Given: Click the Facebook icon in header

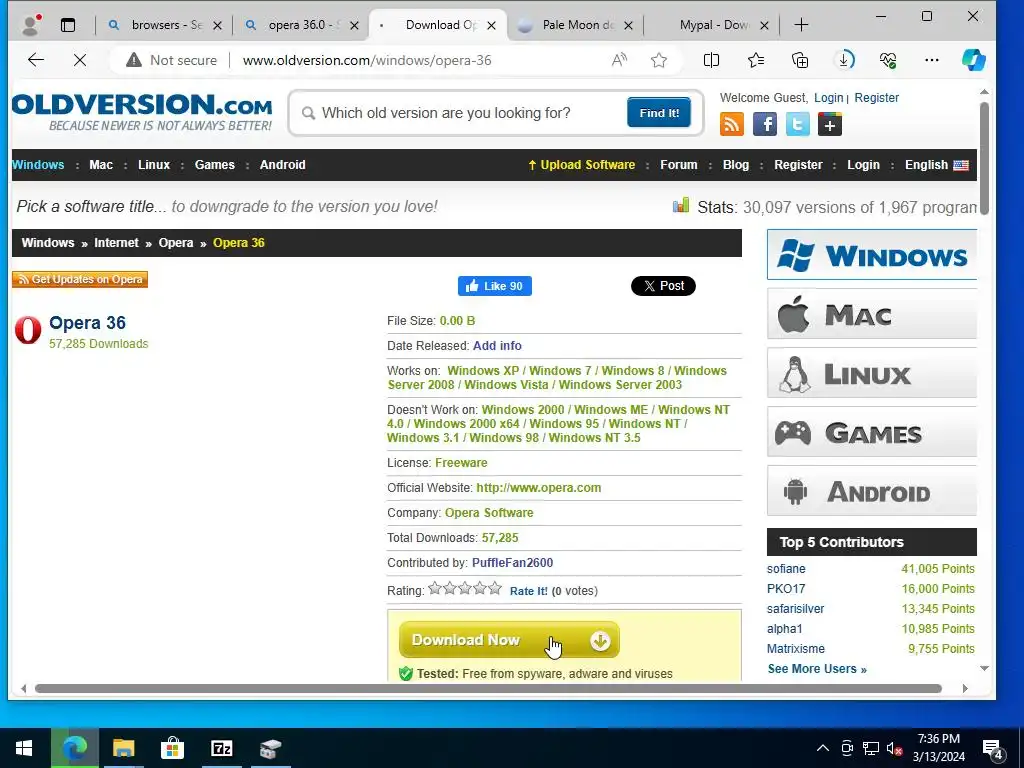Looking at the screenshot, I should 764,124.
